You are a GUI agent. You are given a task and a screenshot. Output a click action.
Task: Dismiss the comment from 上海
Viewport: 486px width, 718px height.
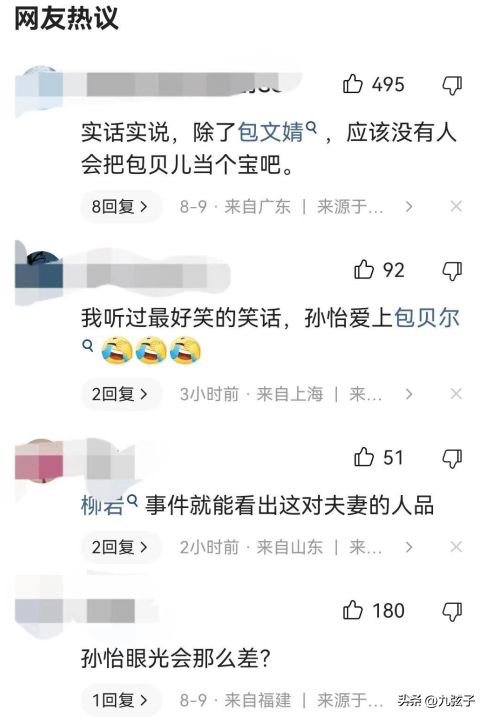point(456,394)
